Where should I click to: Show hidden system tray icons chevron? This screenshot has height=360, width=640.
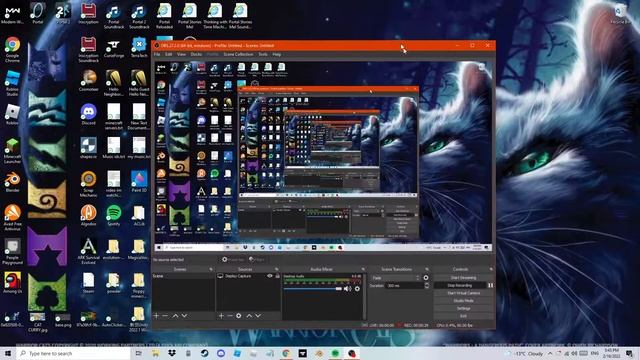click(x=550, y=353)
